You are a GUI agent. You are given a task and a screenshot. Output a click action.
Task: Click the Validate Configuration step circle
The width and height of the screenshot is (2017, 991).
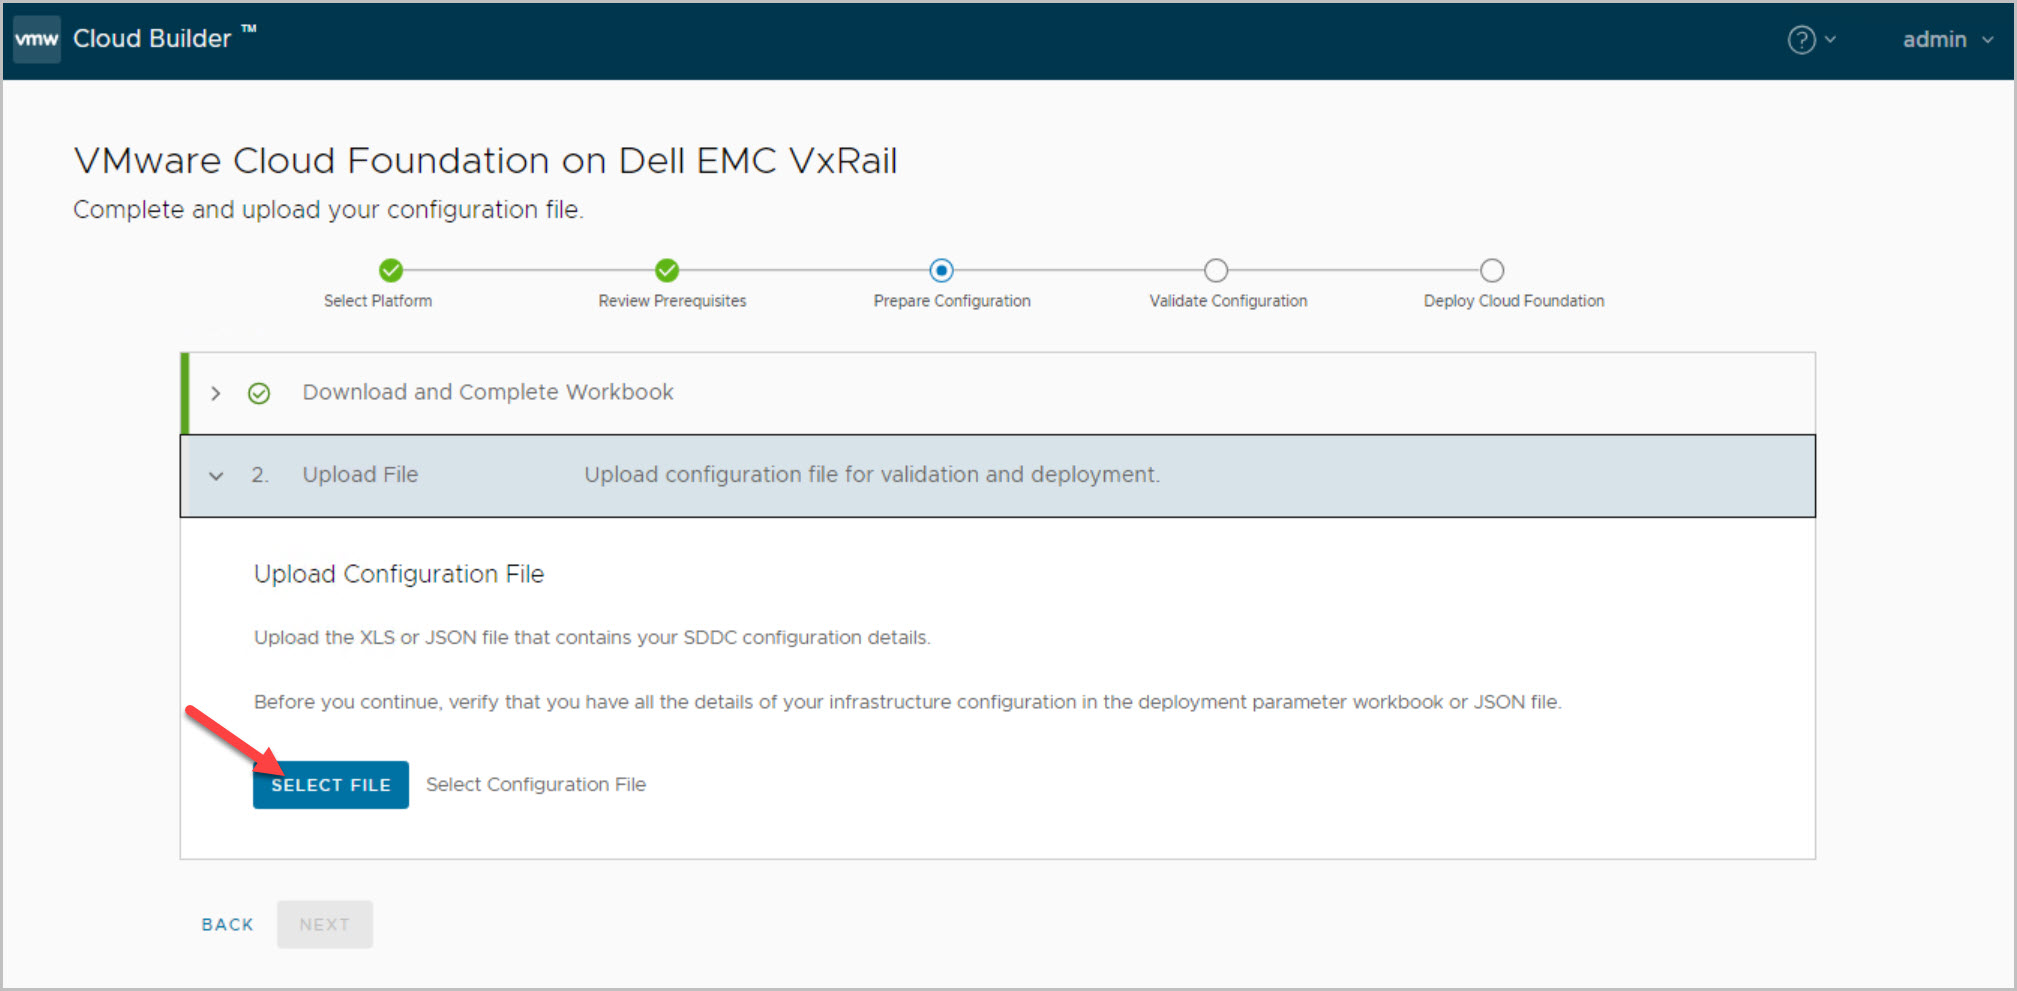[1216, 270]
